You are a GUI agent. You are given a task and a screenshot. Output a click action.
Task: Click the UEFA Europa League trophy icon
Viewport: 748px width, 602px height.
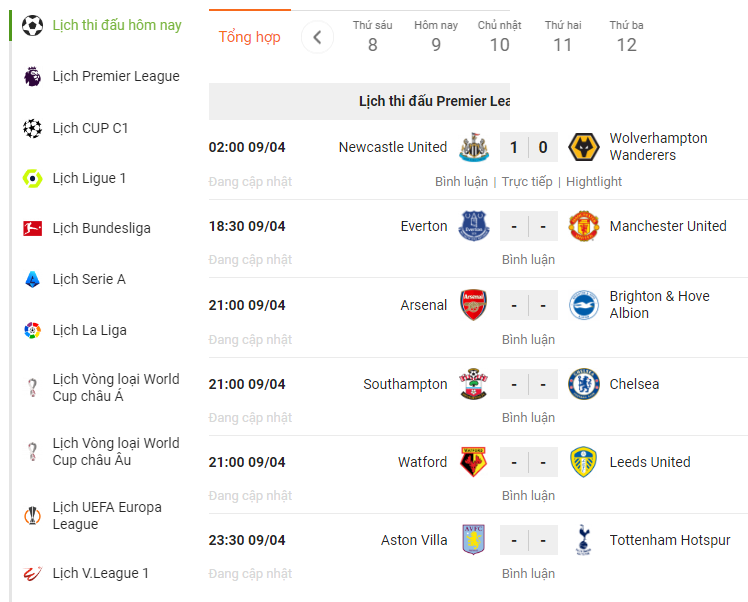[32, 515]
